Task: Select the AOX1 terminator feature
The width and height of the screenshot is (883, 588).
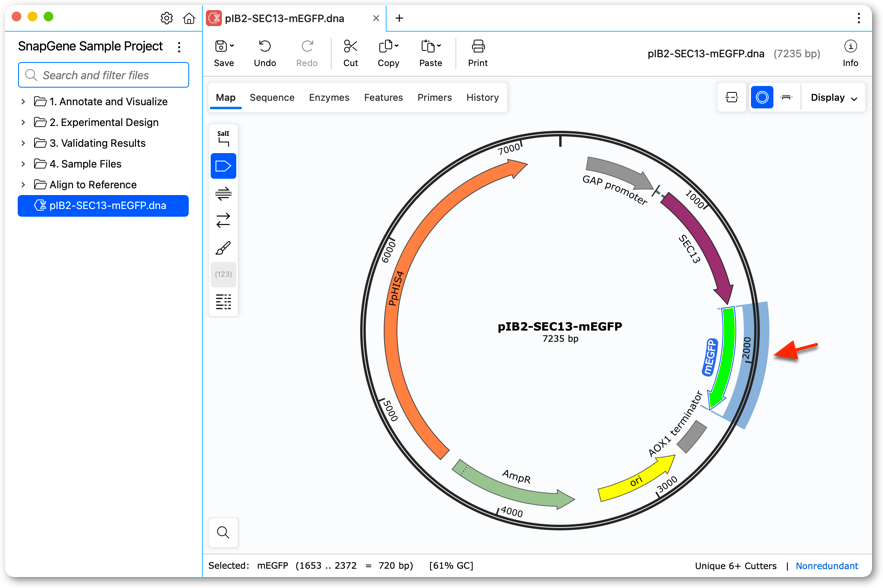Action: pyautogui.click(x=692, y=436)
